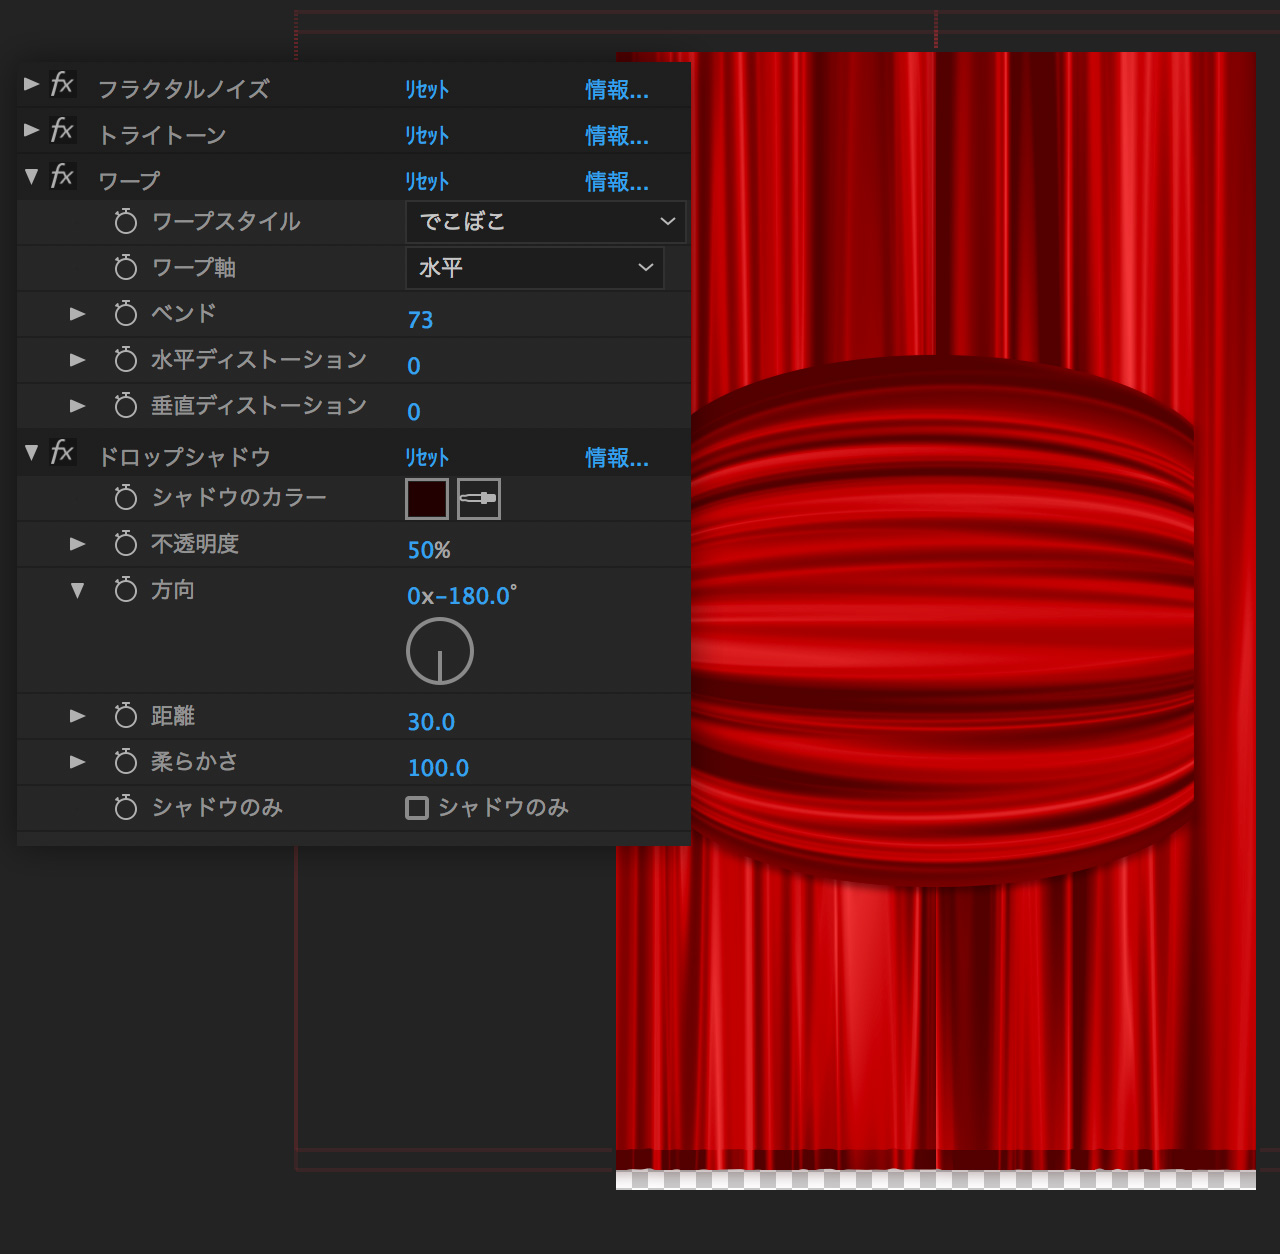Click the shadow color eyedropper icon

(x=478, y=498)
